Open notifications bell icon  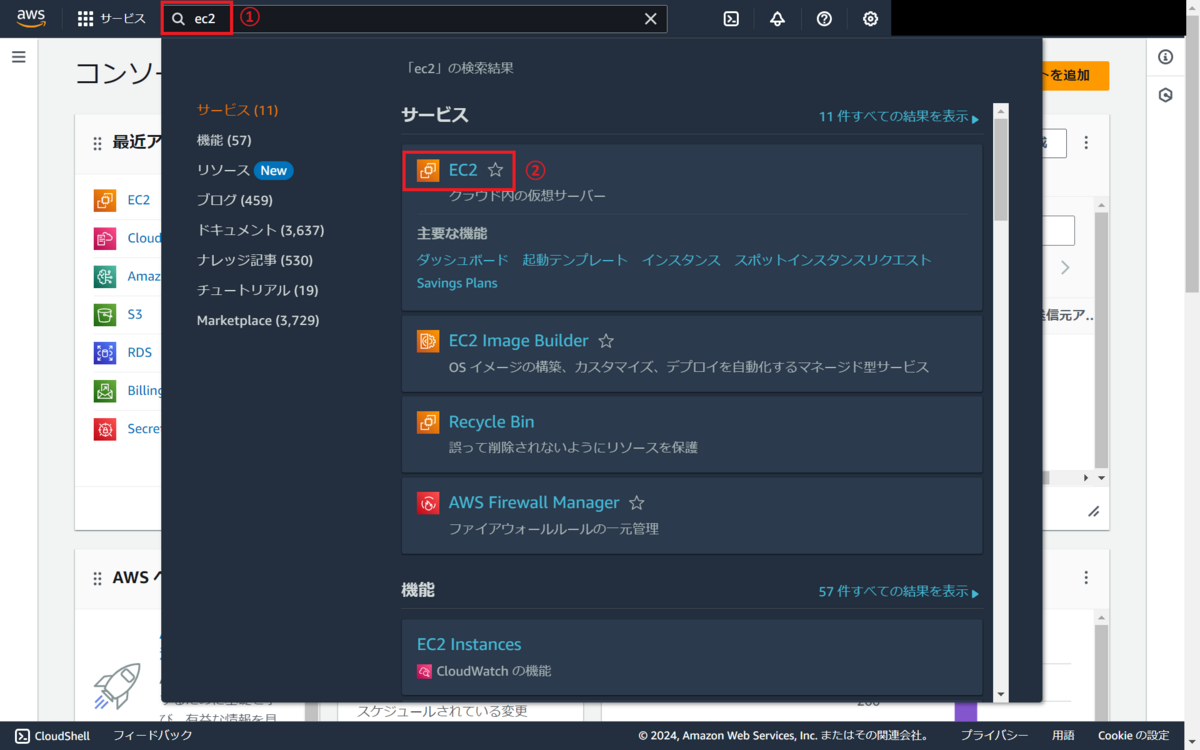tap(777, 19)
